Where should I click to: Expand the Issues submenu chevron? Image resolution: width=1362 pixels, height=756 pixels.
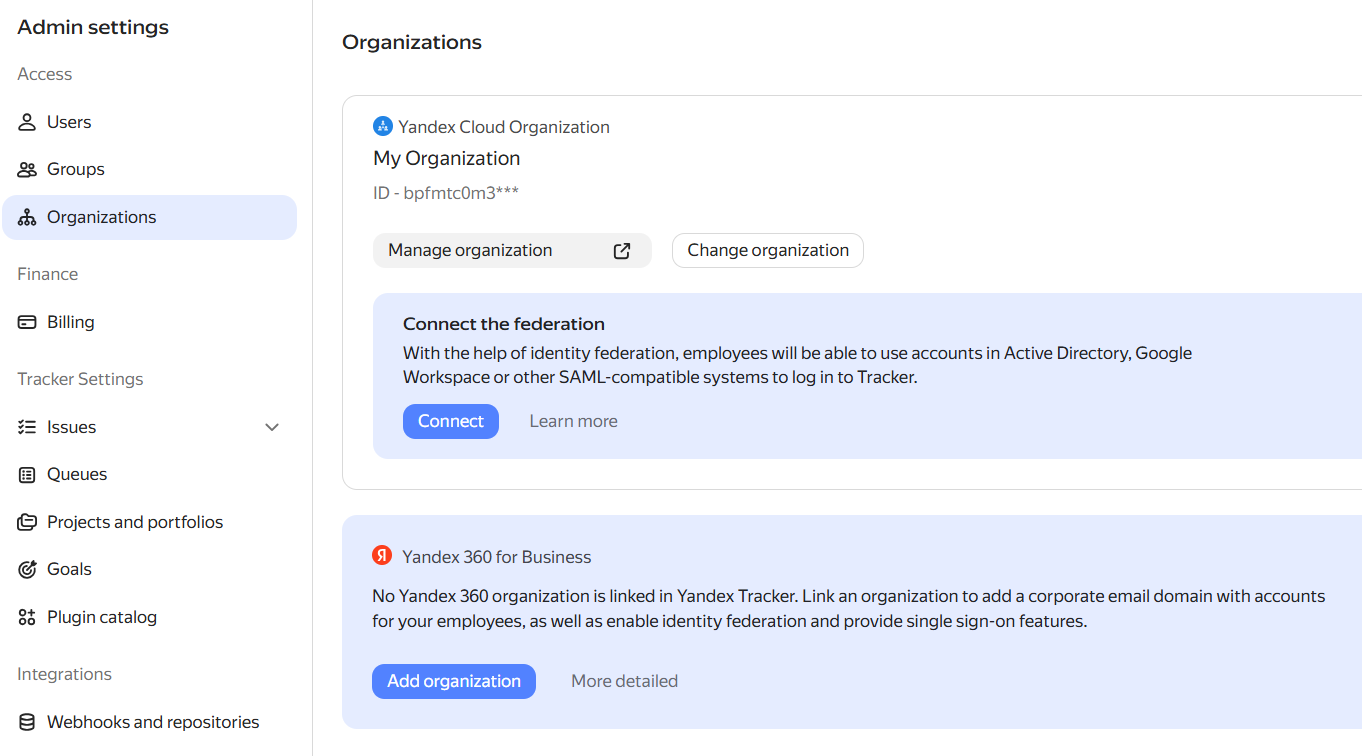[272, 427]
